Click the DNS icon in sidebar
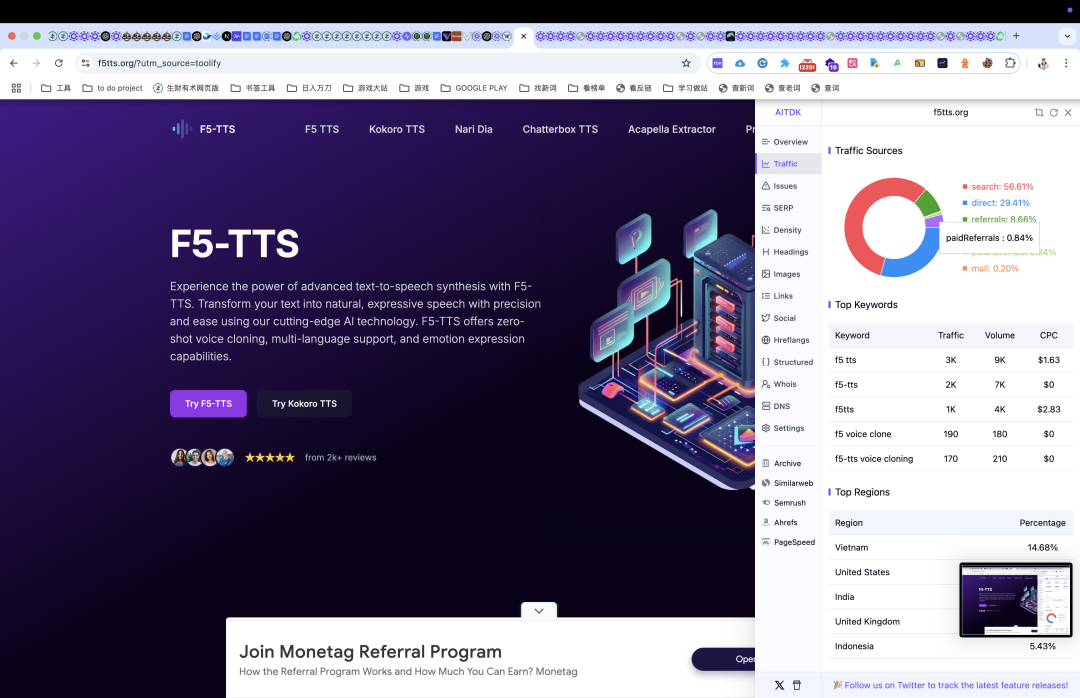This screenshot has height=698, width=1080. (x=766, y=407)
